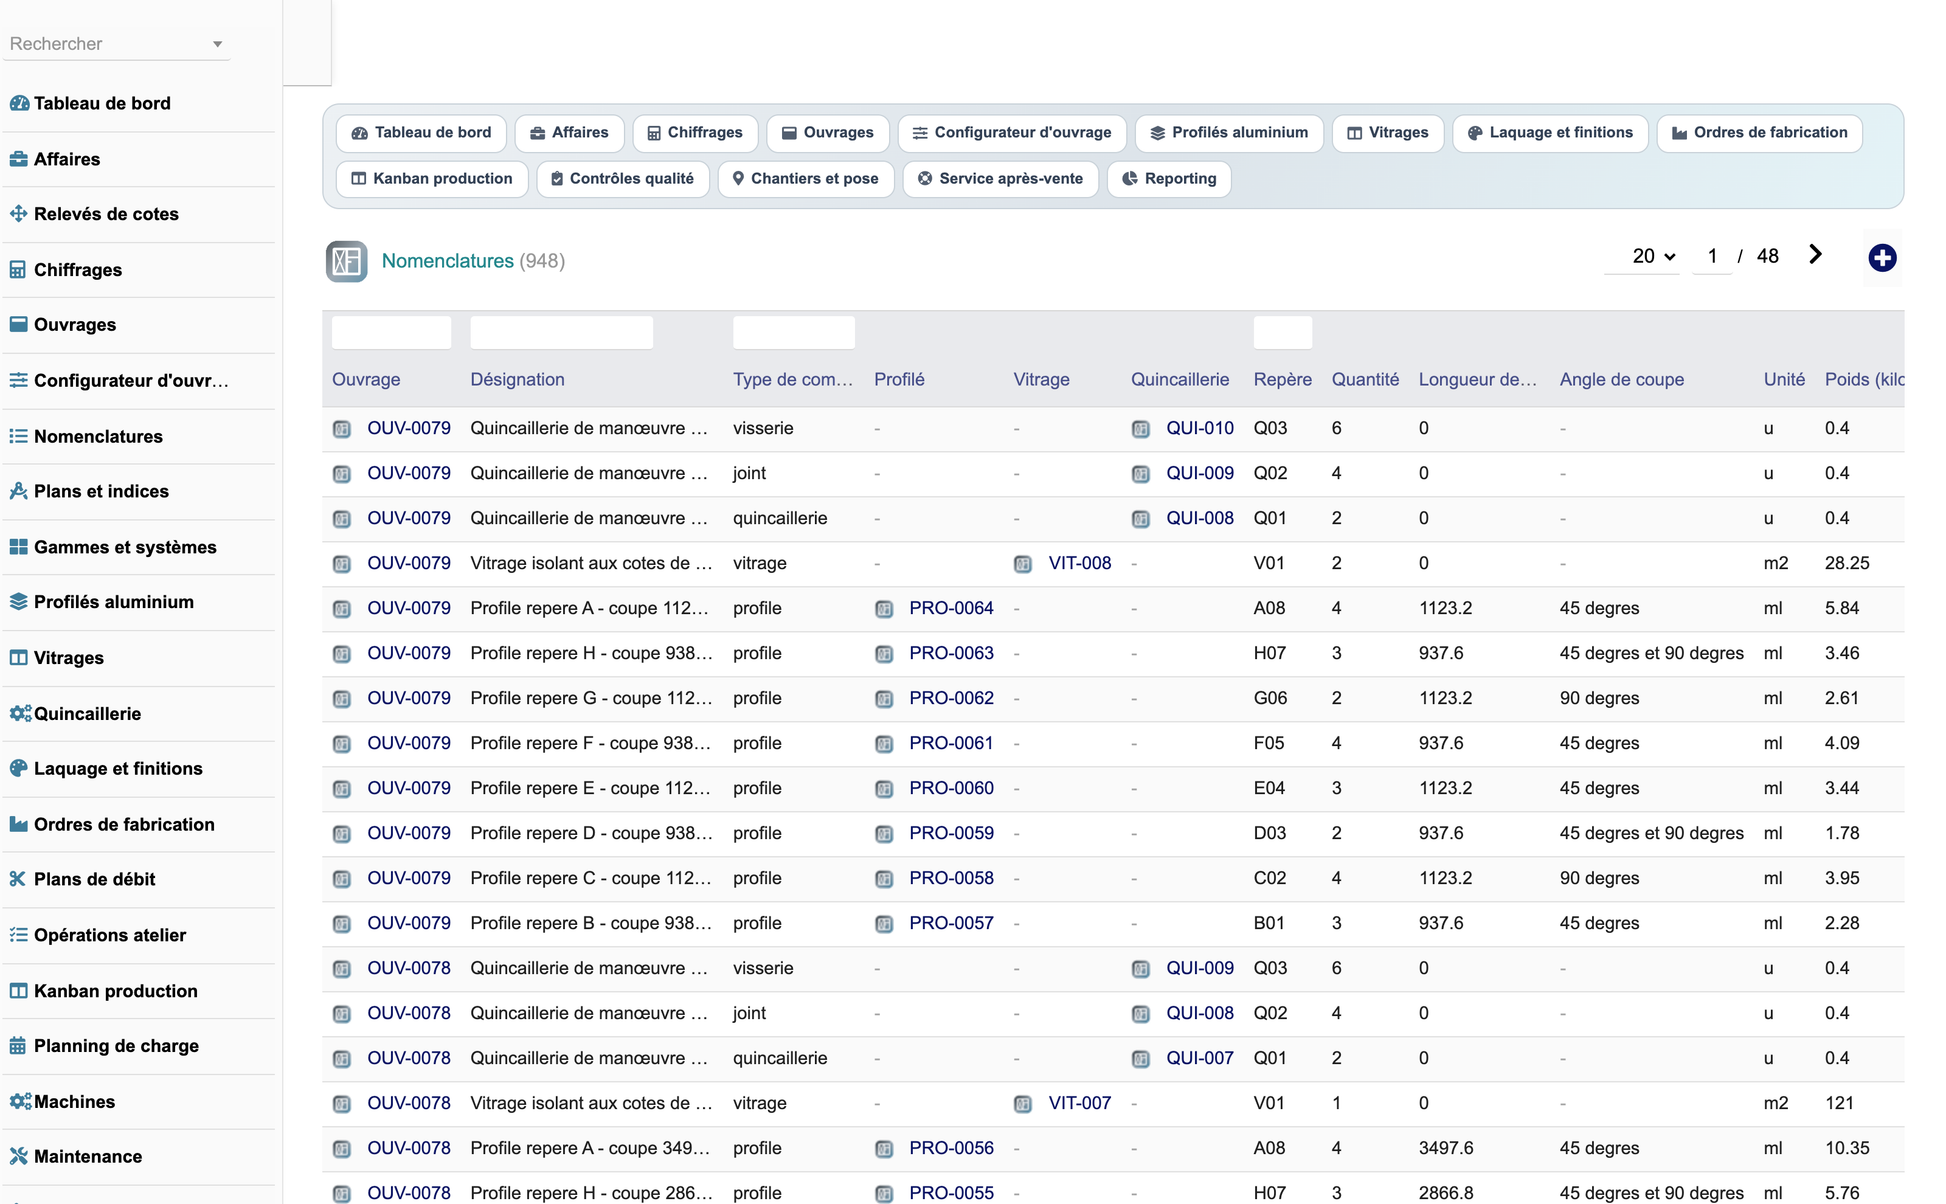
Task: Sort by the Quantité column header
Action: [x=1365, y=380]
